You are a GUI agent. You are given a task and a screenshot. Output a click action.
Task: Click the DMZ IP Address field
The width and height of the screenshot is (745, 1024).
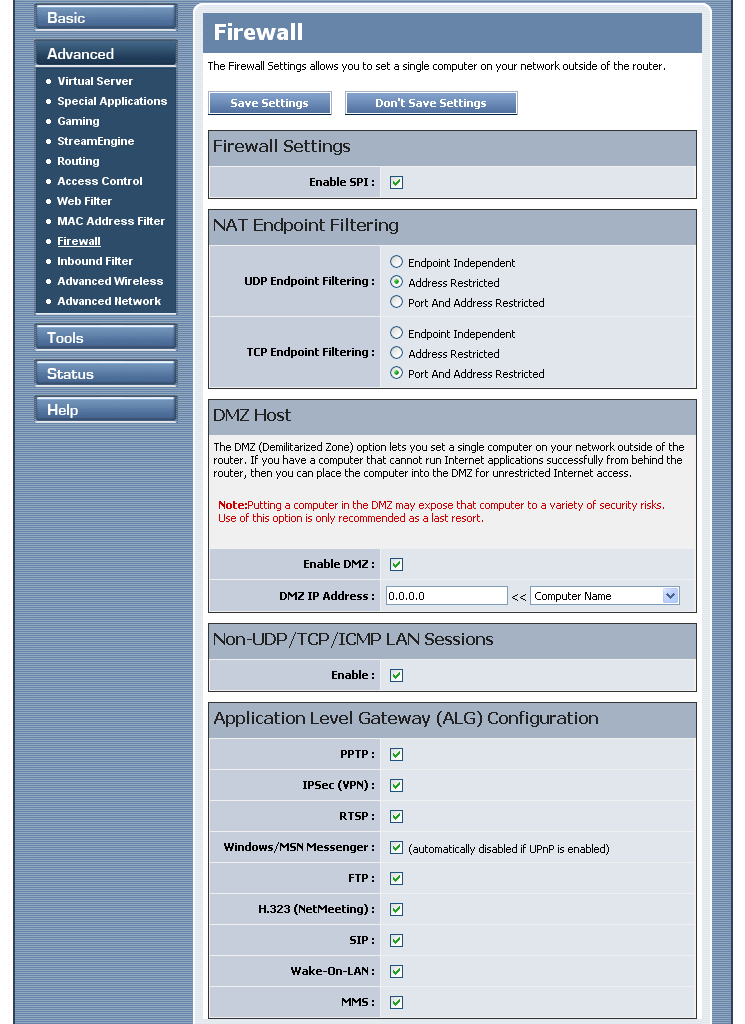click(x=447, y=596)
